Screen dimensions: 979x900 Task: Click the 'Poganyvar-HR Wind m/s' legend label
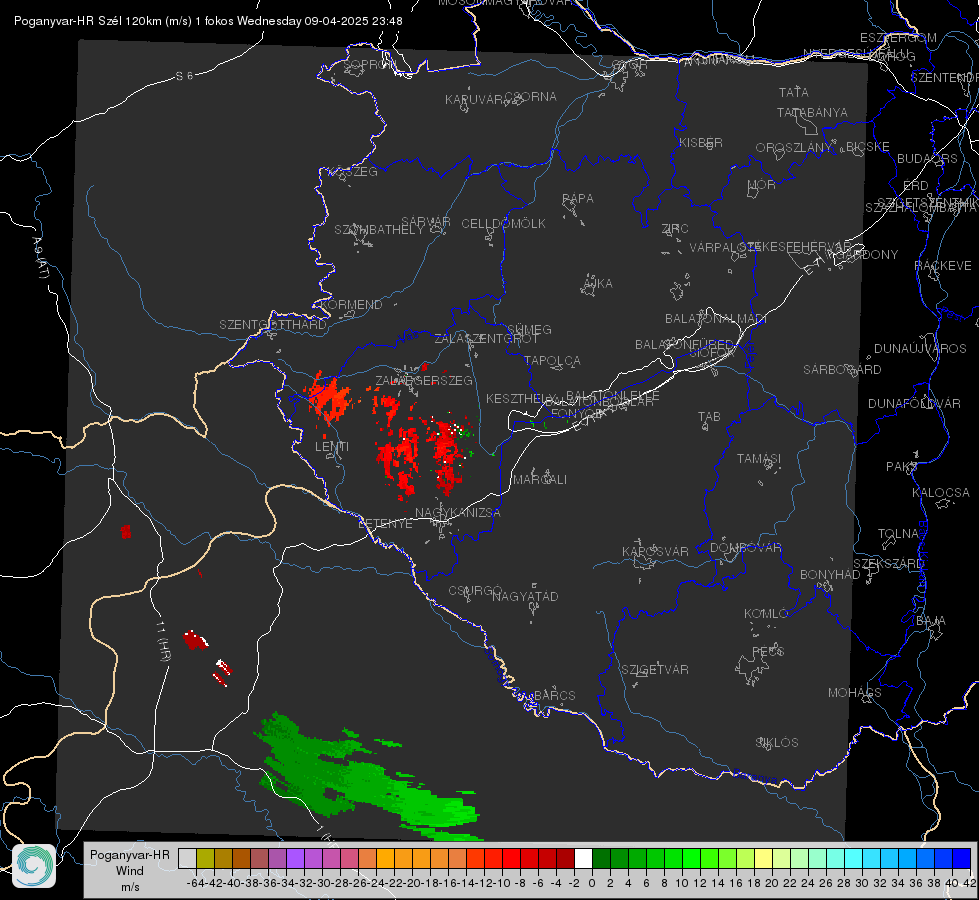click(130, 871)
